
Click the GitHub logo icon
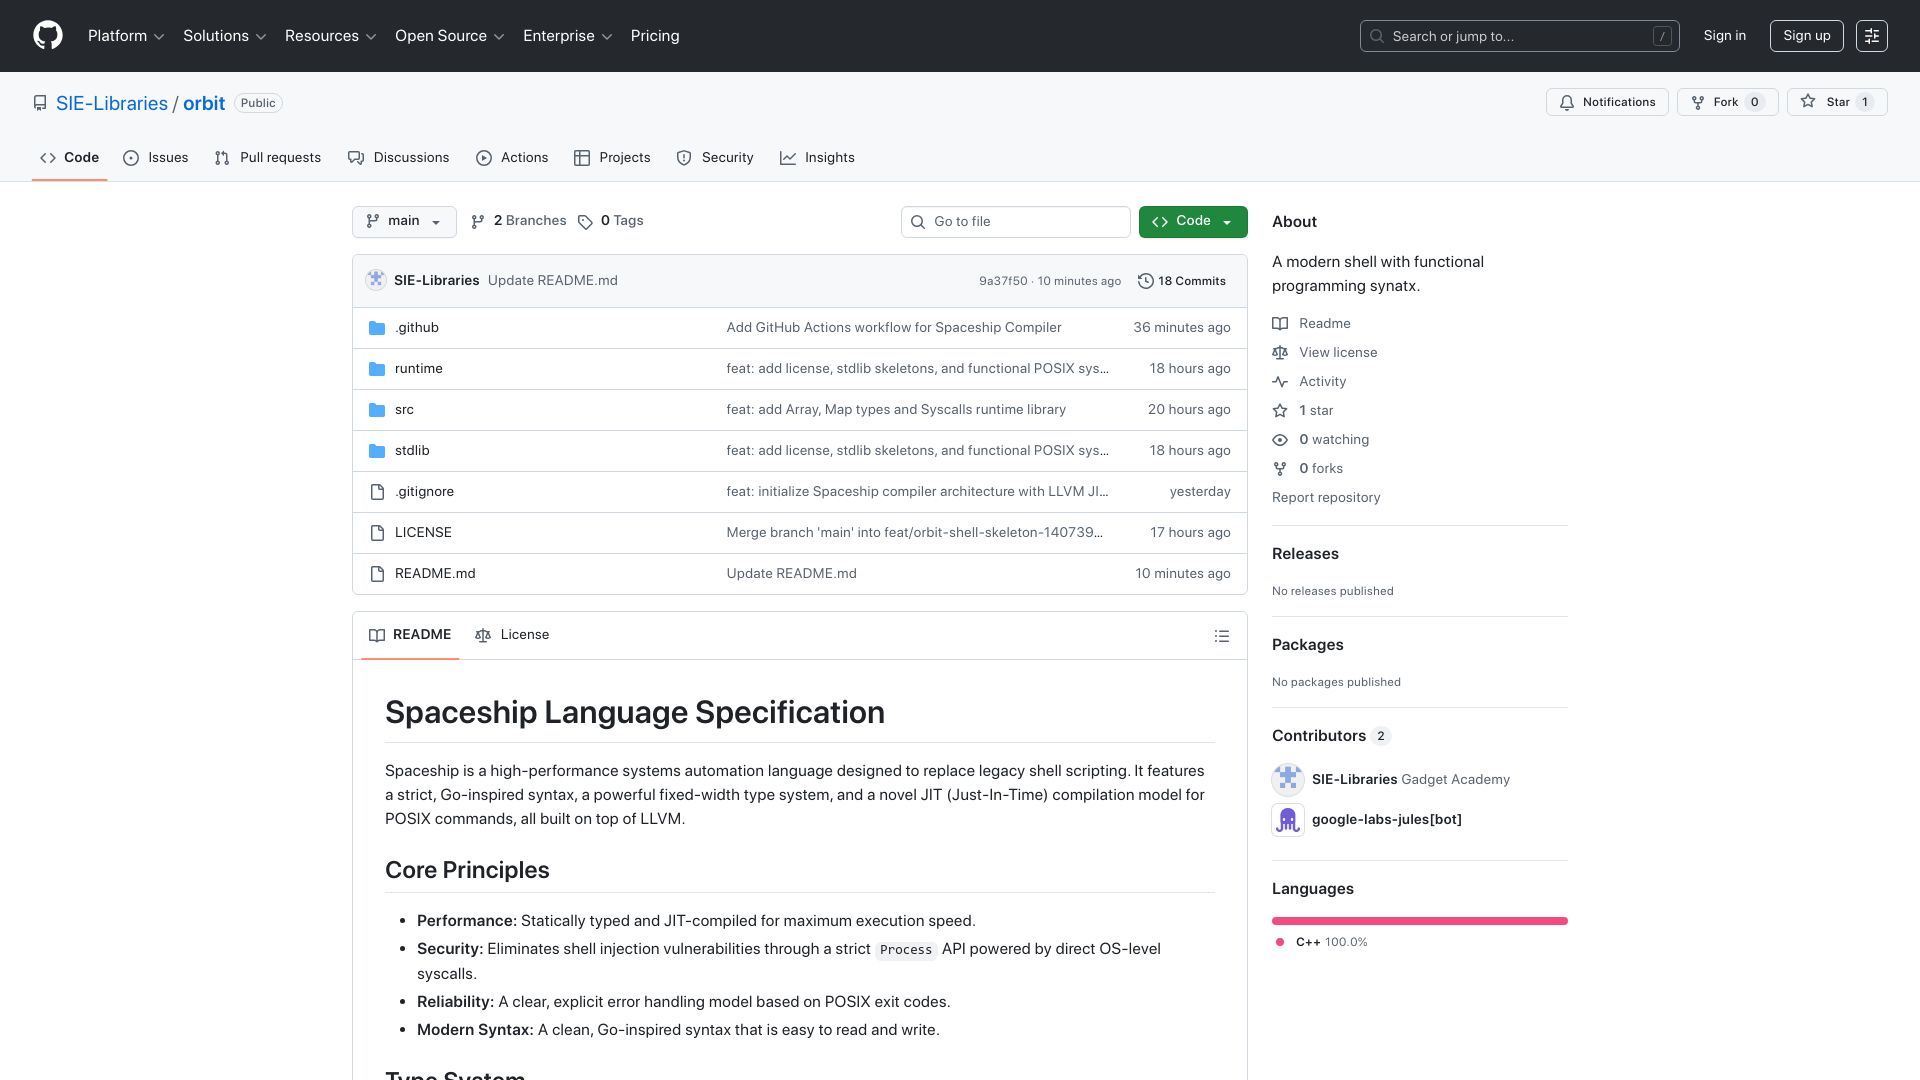[48, 36]
